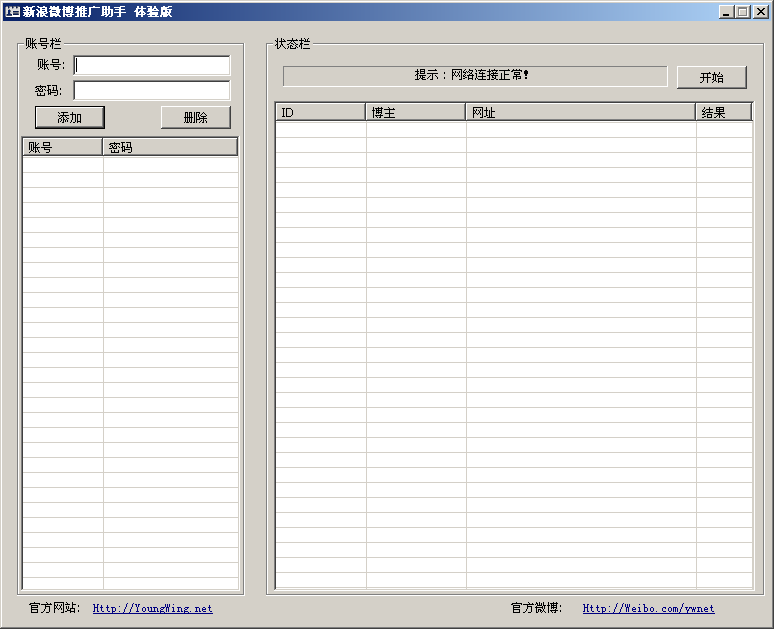Click the 开始 button
774x629 pixels.
(711, 77)
